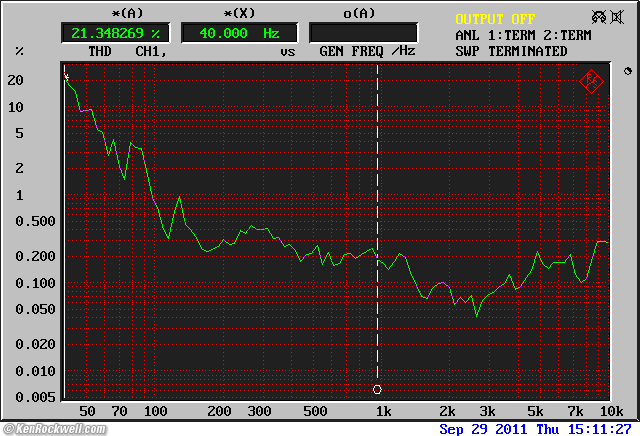This screenshot has width=640, height=436.
Task: Click the date stamp Sep 29 2011 Thu 15:11:27
Action: 536,429
